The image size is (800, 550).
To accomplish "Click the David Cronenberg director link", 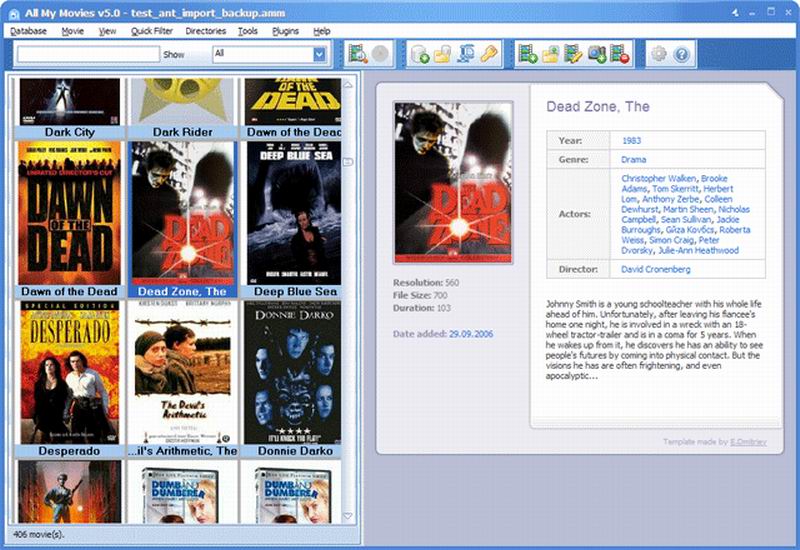I will [x=655, y=269].
